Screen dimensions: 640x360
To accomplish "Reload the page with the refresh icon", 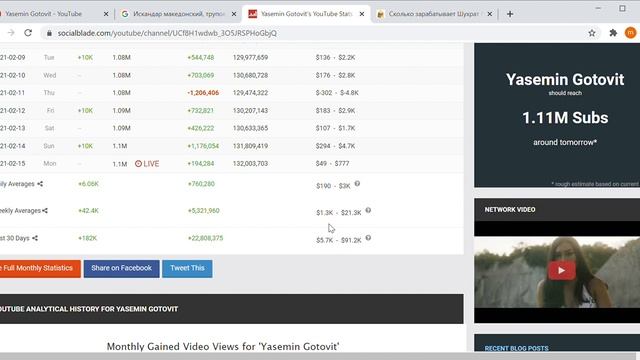I will (x=28, y=33).
